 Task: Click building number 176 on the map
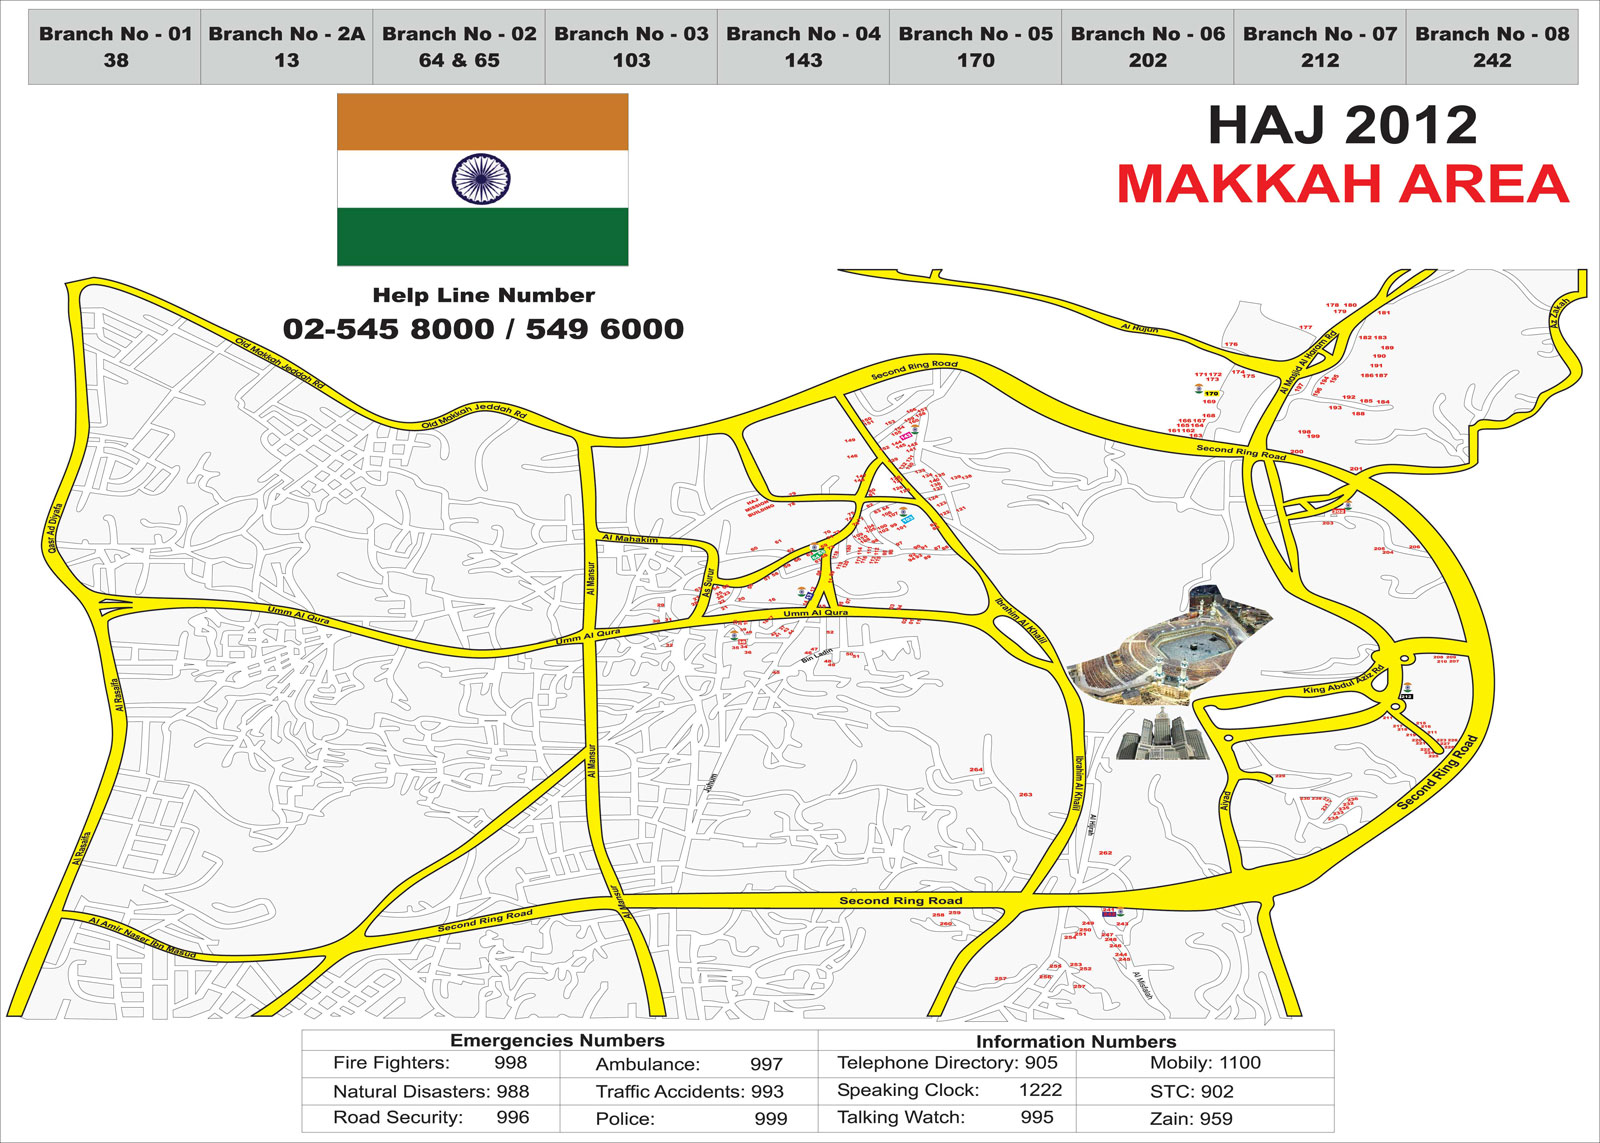tap(1231, 344)
